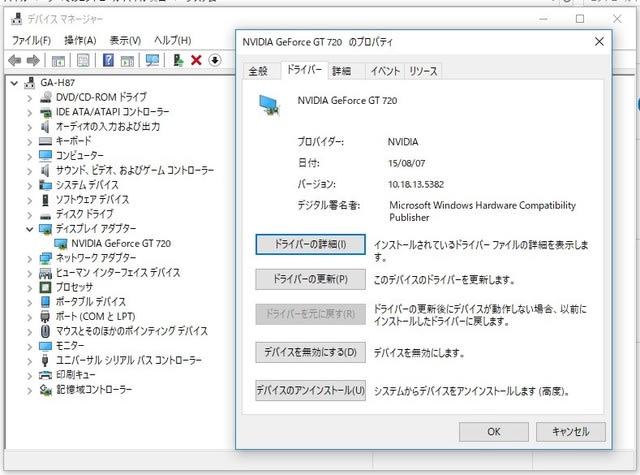Image resolution: width=640 pixels, height=475 pixels.
Task: Select the ディスプレイ アダプター tree label
Action: pyautogui.click(x=96, y=229)
